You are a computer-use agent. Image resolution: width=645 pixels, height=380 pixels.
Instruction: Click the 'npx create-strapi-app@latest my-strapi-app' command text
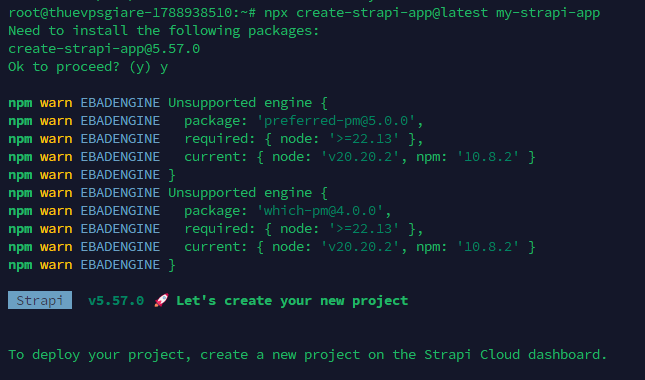coord(432,13)
